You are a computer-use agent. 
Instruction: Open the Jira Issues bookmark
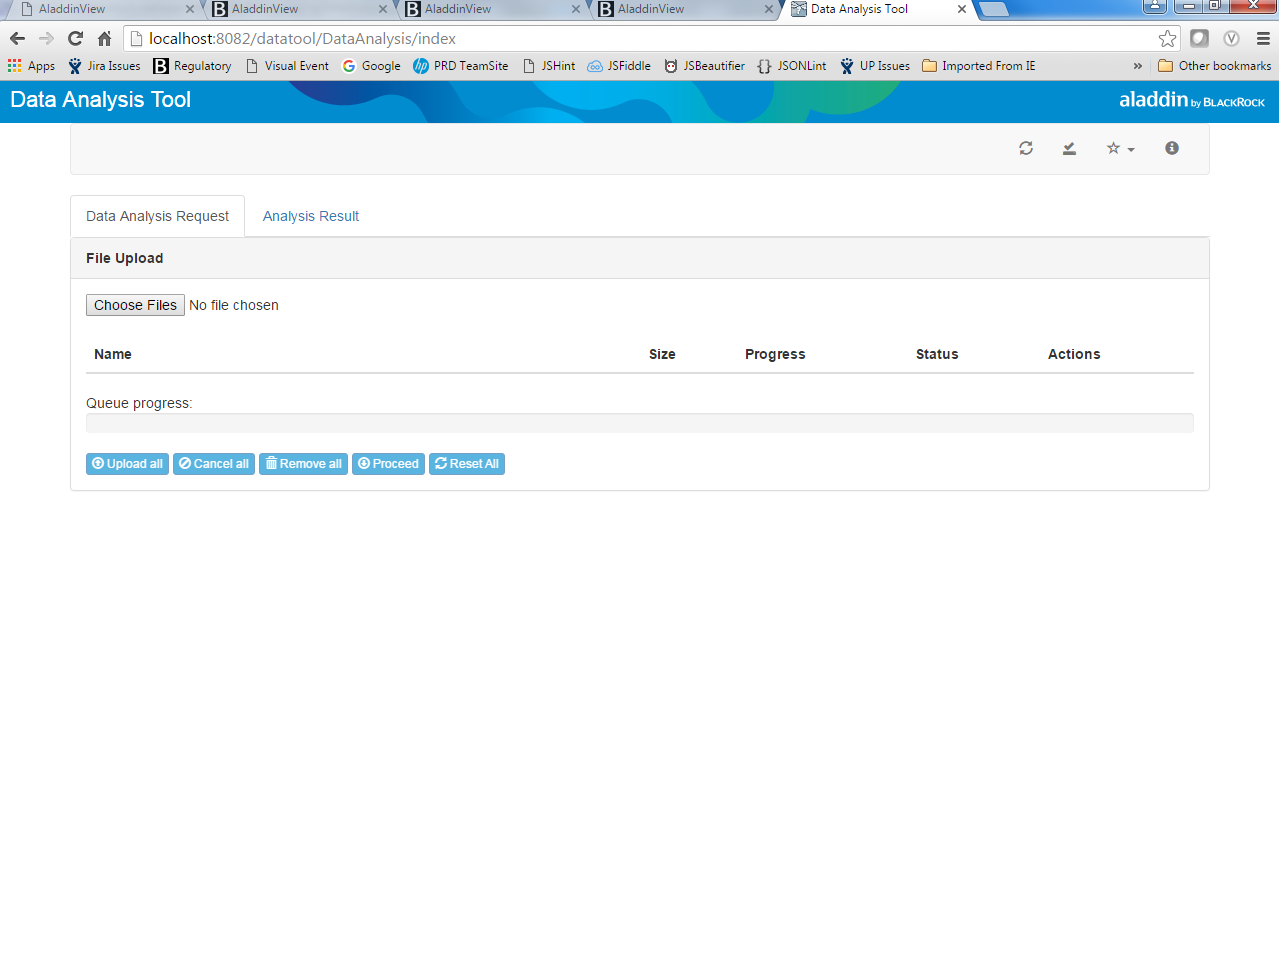pyautogui.click(x=105, y=66)
